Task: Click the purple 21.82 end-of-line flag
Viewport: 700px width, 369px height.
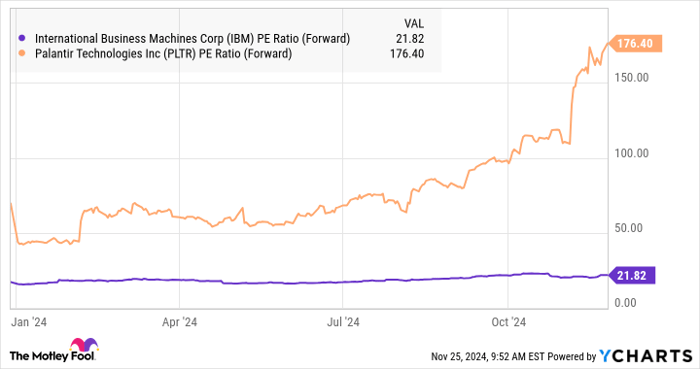Action: coord(631,275)
